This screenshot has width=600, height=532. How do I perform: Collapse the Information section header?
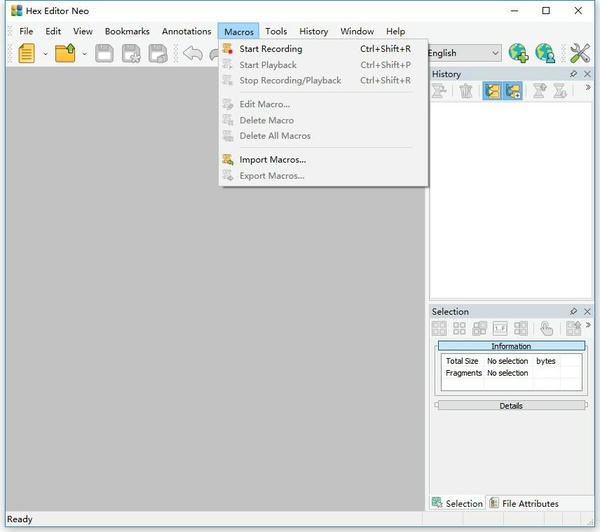[x=511, y=346]
